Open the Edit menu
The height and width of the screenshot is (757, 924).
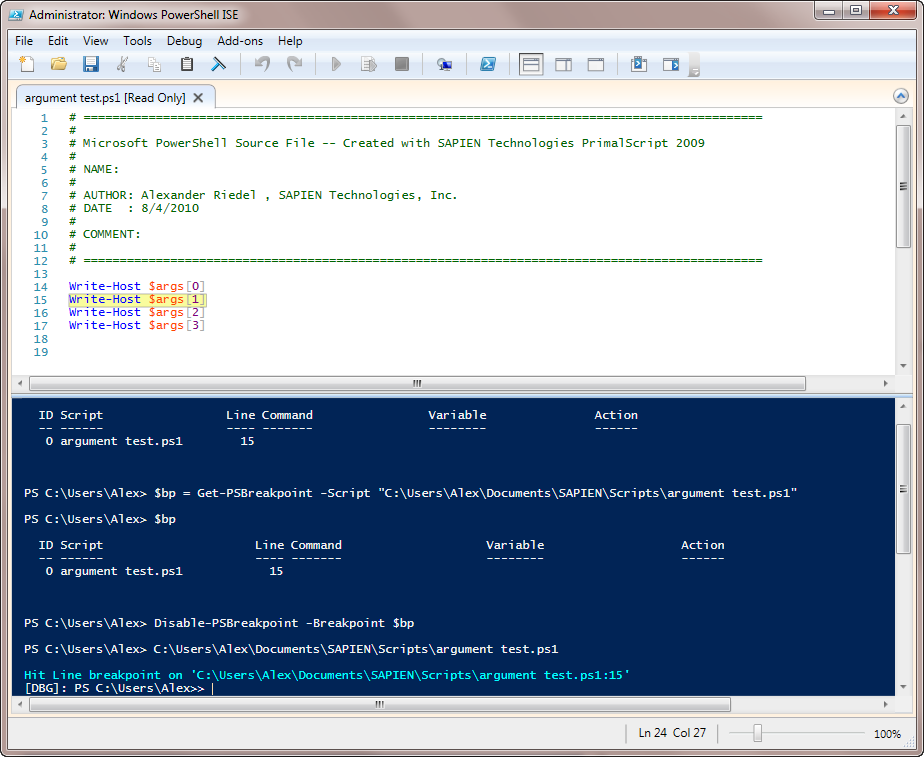coord(58,41)
